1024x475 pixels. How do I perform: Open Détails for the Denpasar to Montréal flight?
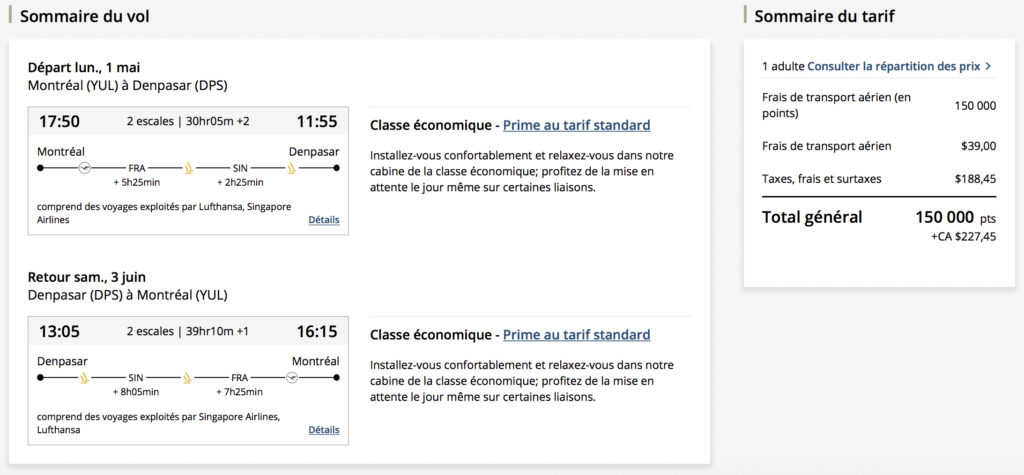click(x=323, y=430)
